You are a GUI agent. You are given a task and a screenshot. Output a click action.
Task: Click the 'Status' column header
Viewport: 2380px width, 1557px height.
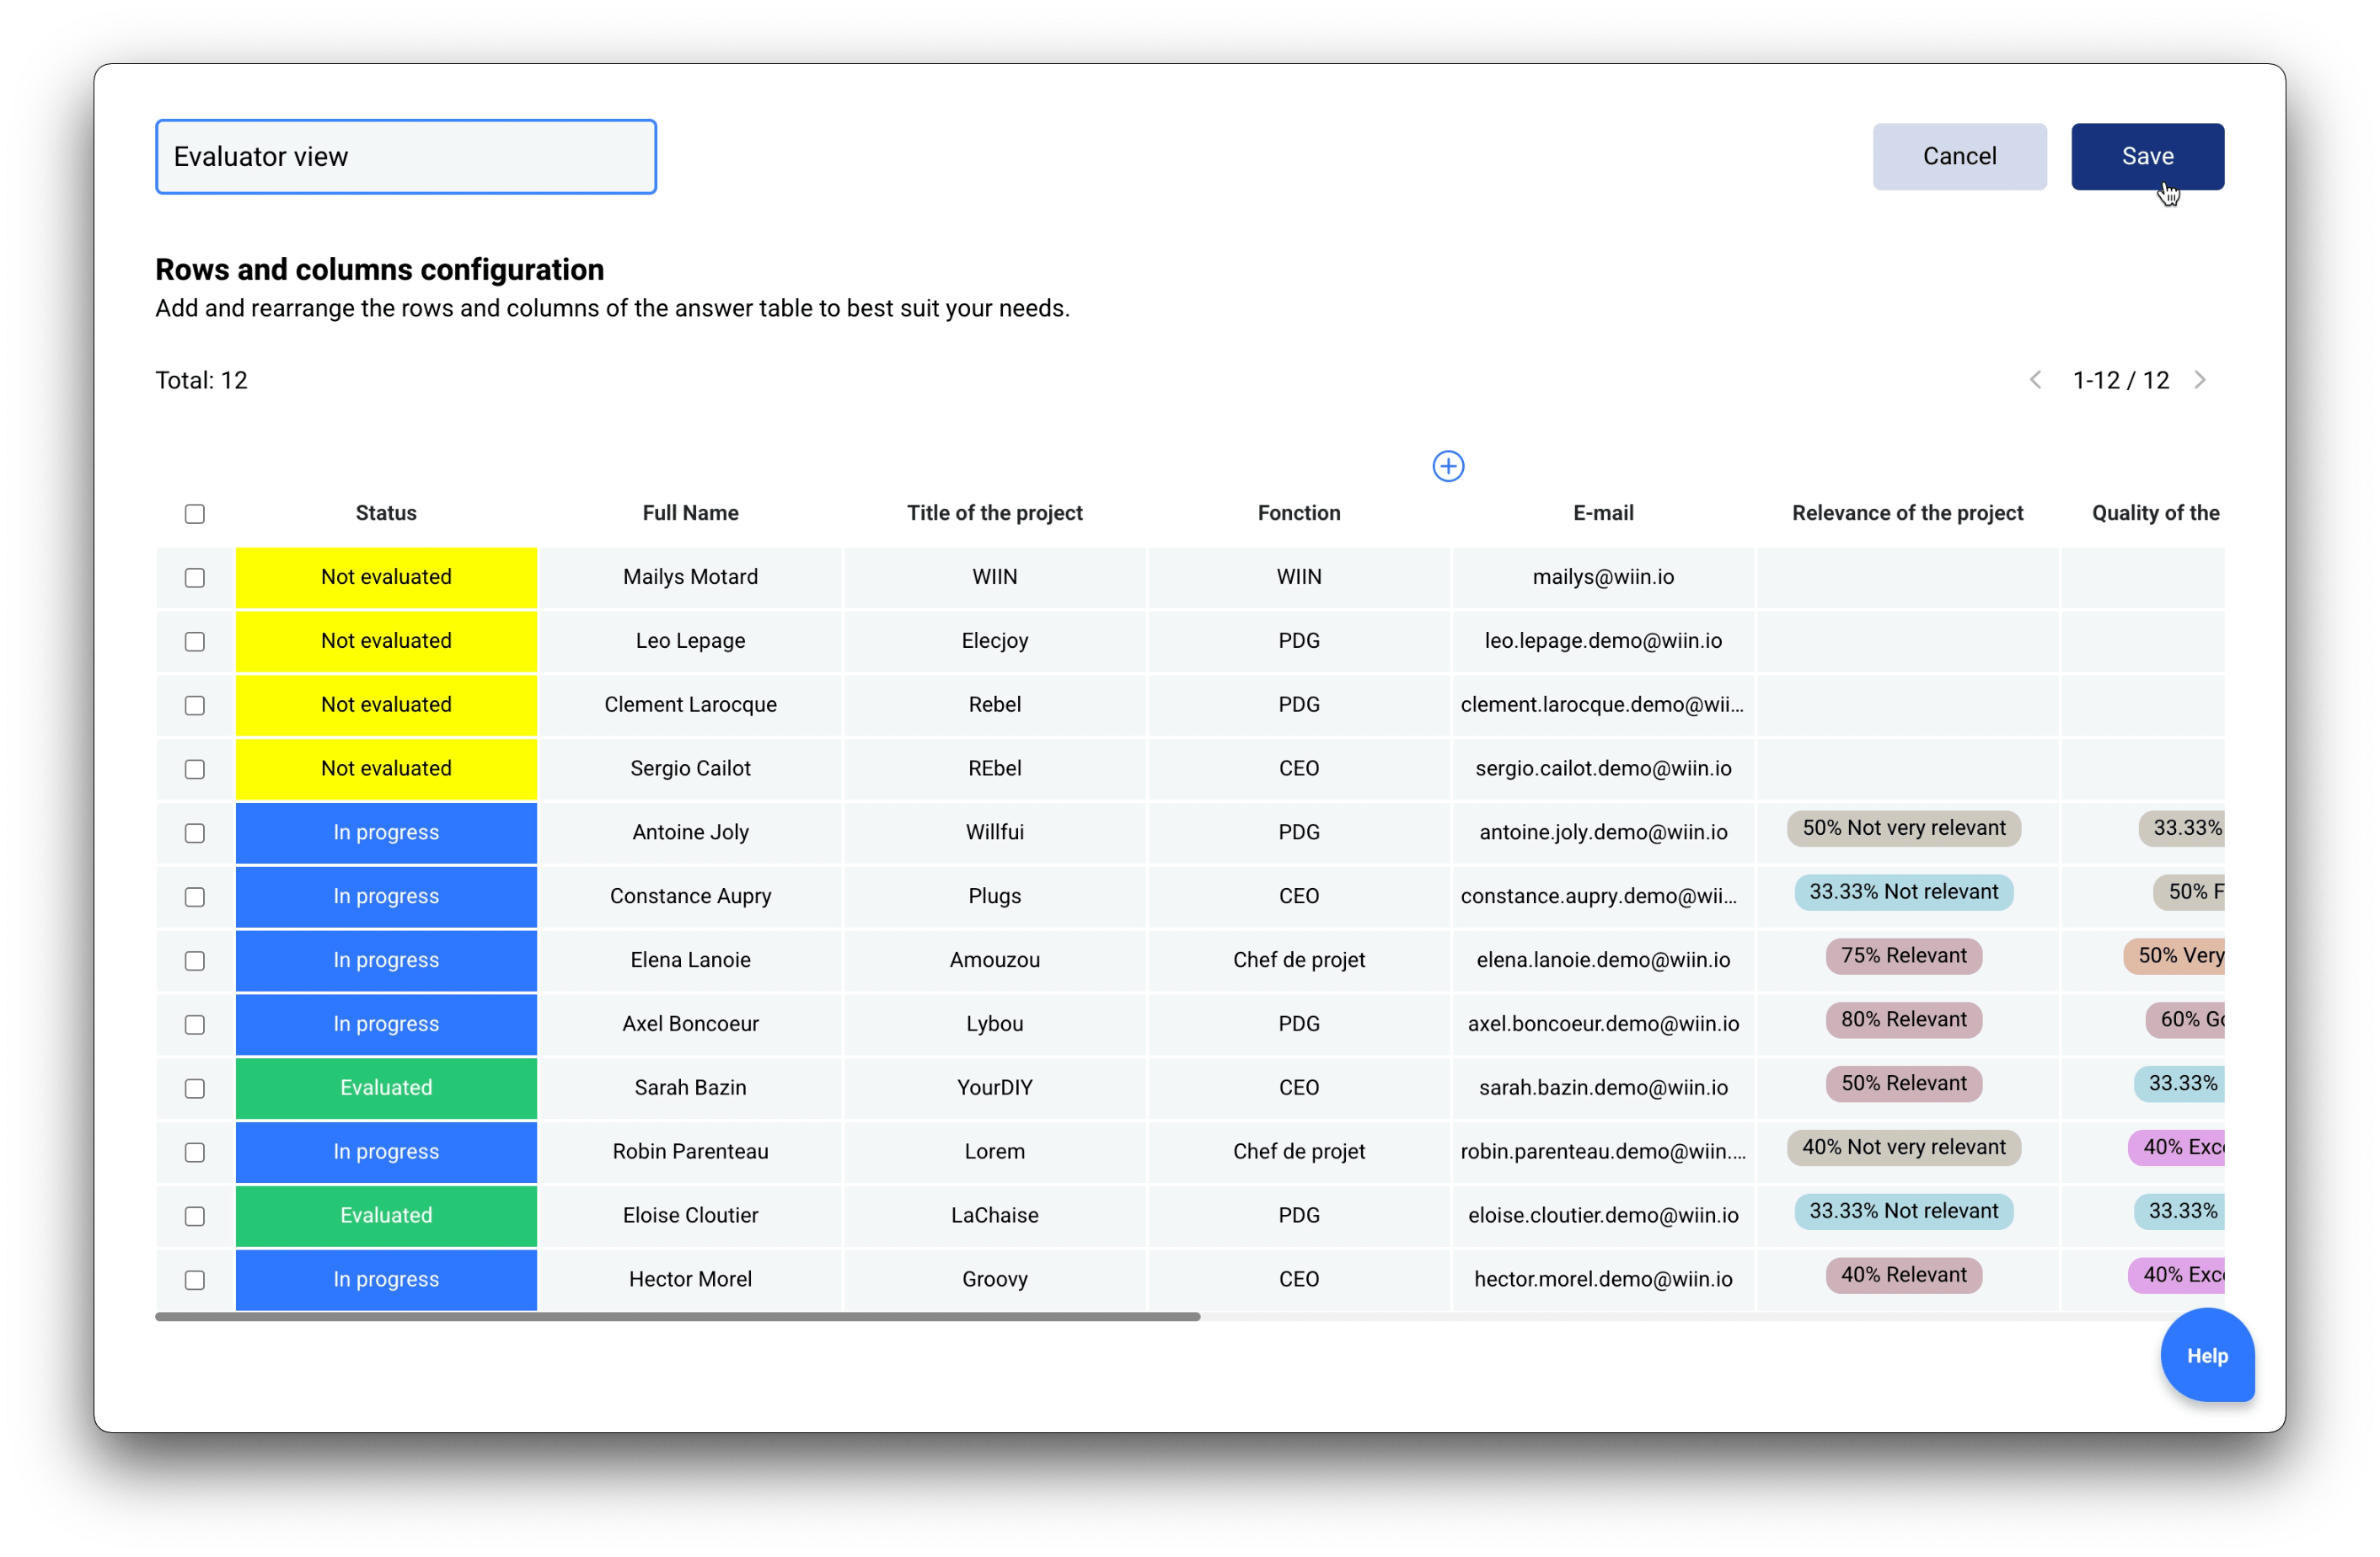pyautogui.click(x=386, y=513)
